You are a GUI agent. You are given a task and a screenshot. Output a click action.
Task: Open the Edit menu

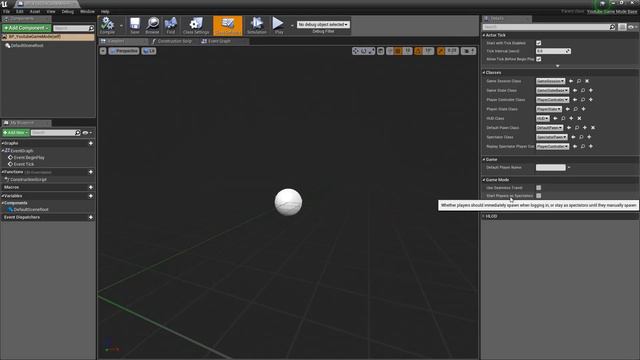pos(20,11)
